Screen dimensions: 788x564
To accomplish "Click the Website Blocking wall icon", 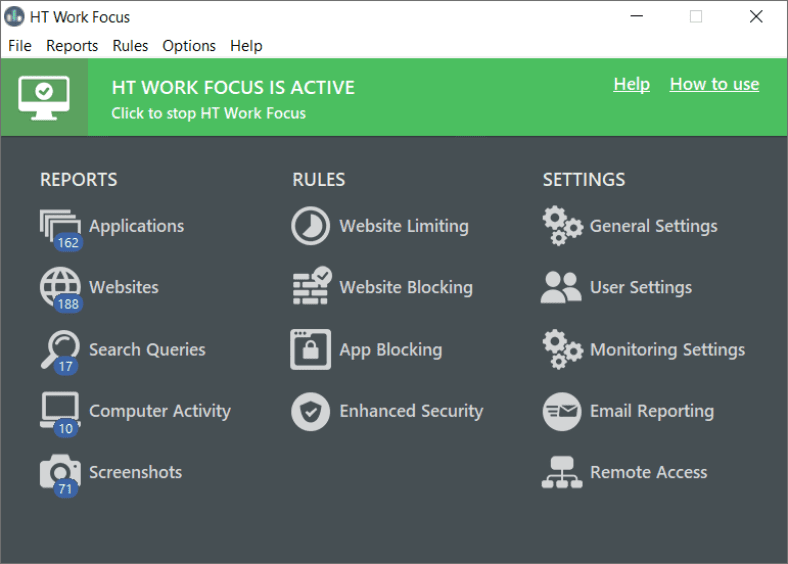I will [x=312, y=286].
